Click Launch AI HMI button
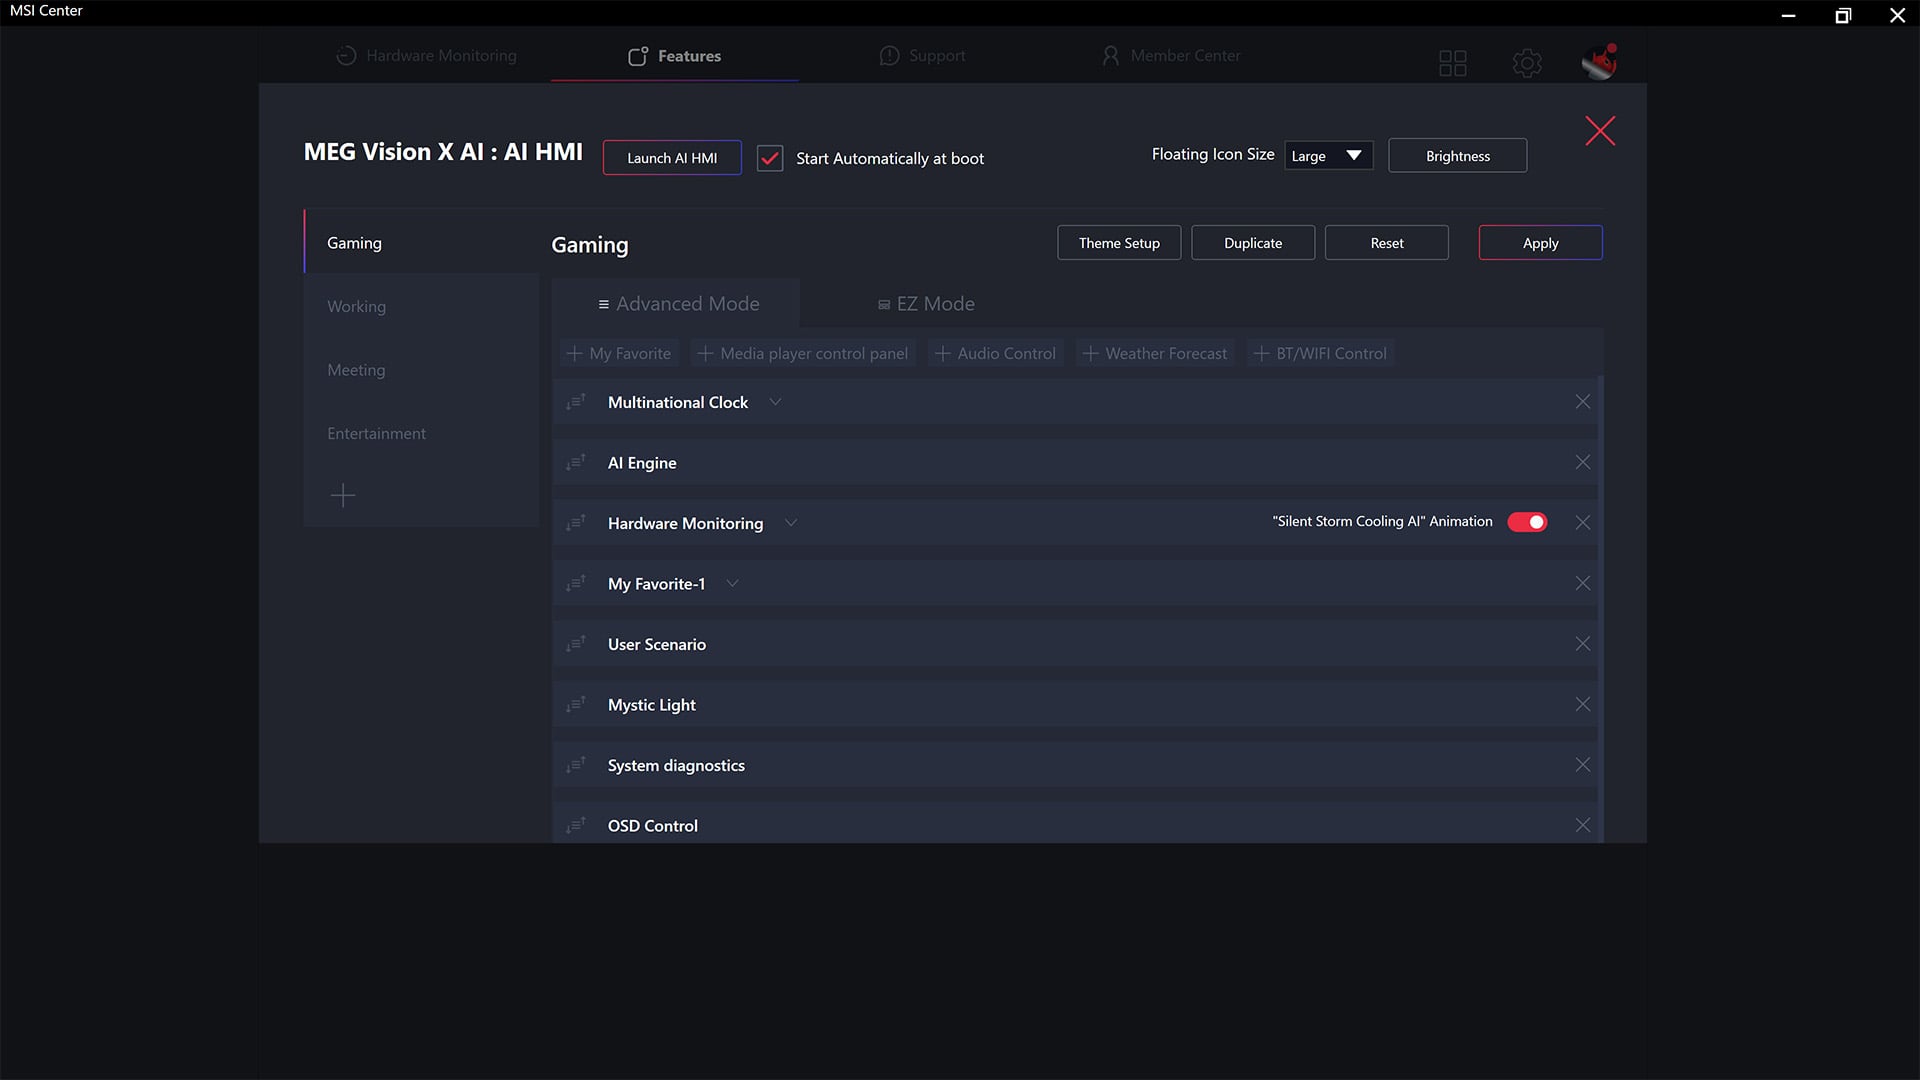Image resolution: width=1920 pixels, height=1080 pixels. pos(672,158)
